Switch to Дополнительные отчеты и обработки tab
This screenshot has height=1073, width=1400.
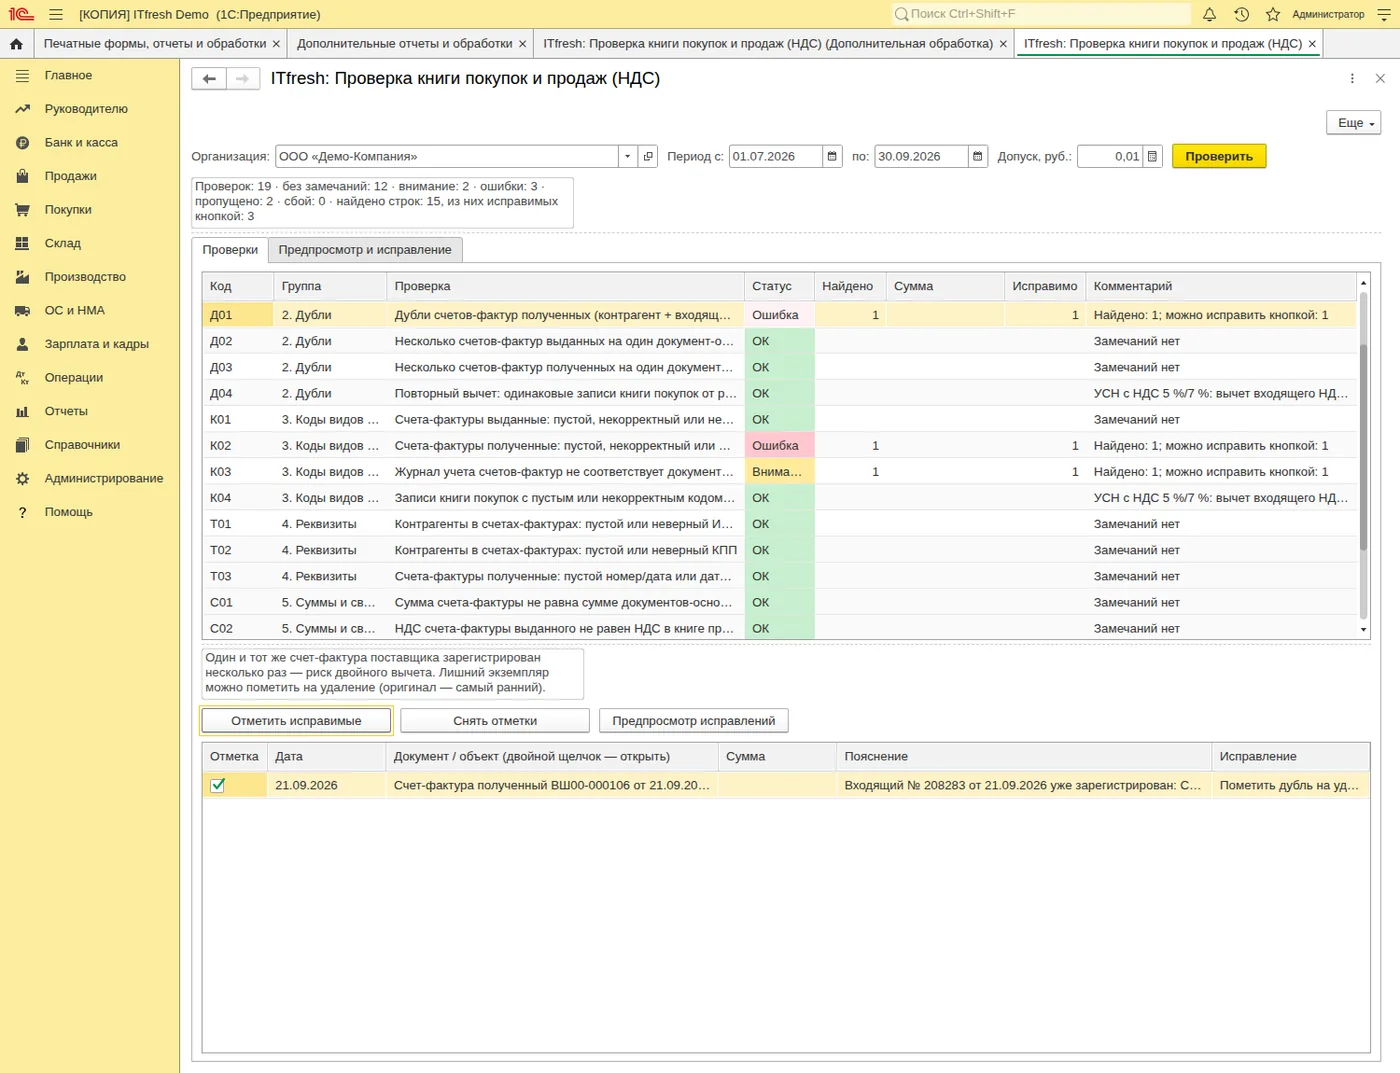click(x=404, y=44)
